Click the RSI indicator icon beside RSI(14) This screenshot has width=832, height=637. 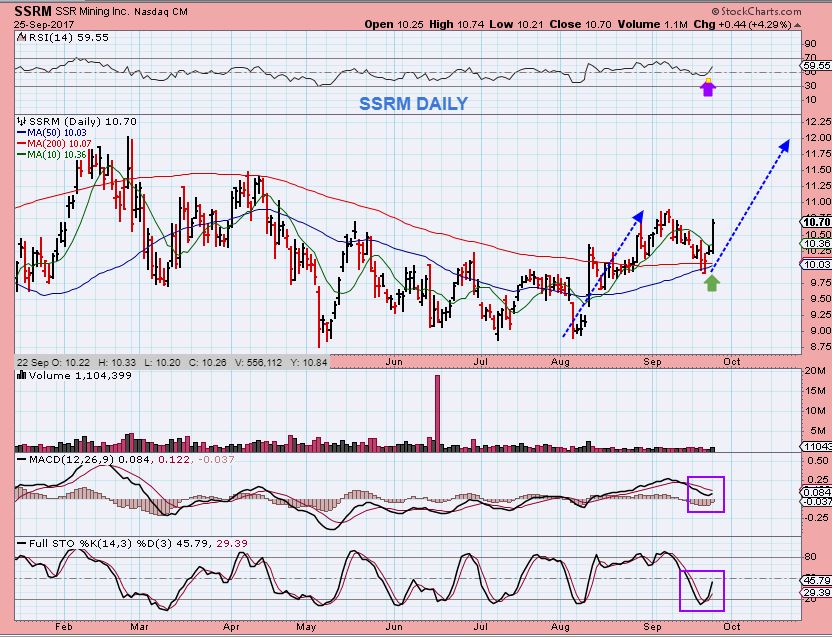(21, 37)
